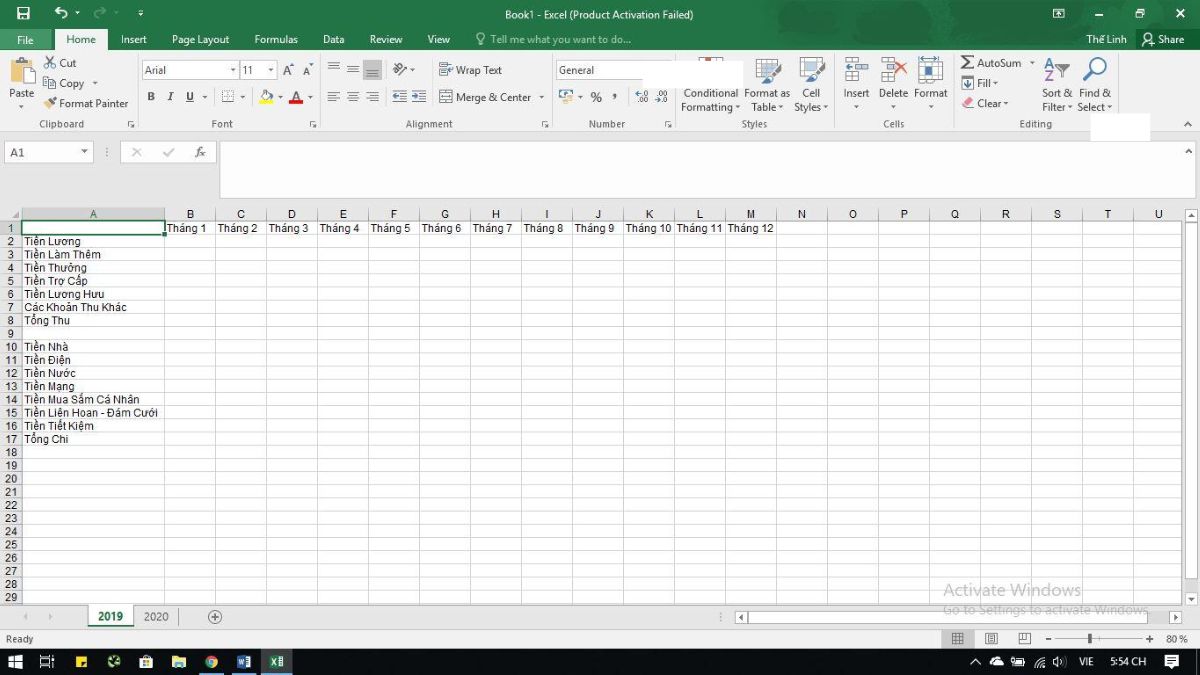Click the Cut scissors command
This screenshot has width=1200, height=675.
pos(59,63)
